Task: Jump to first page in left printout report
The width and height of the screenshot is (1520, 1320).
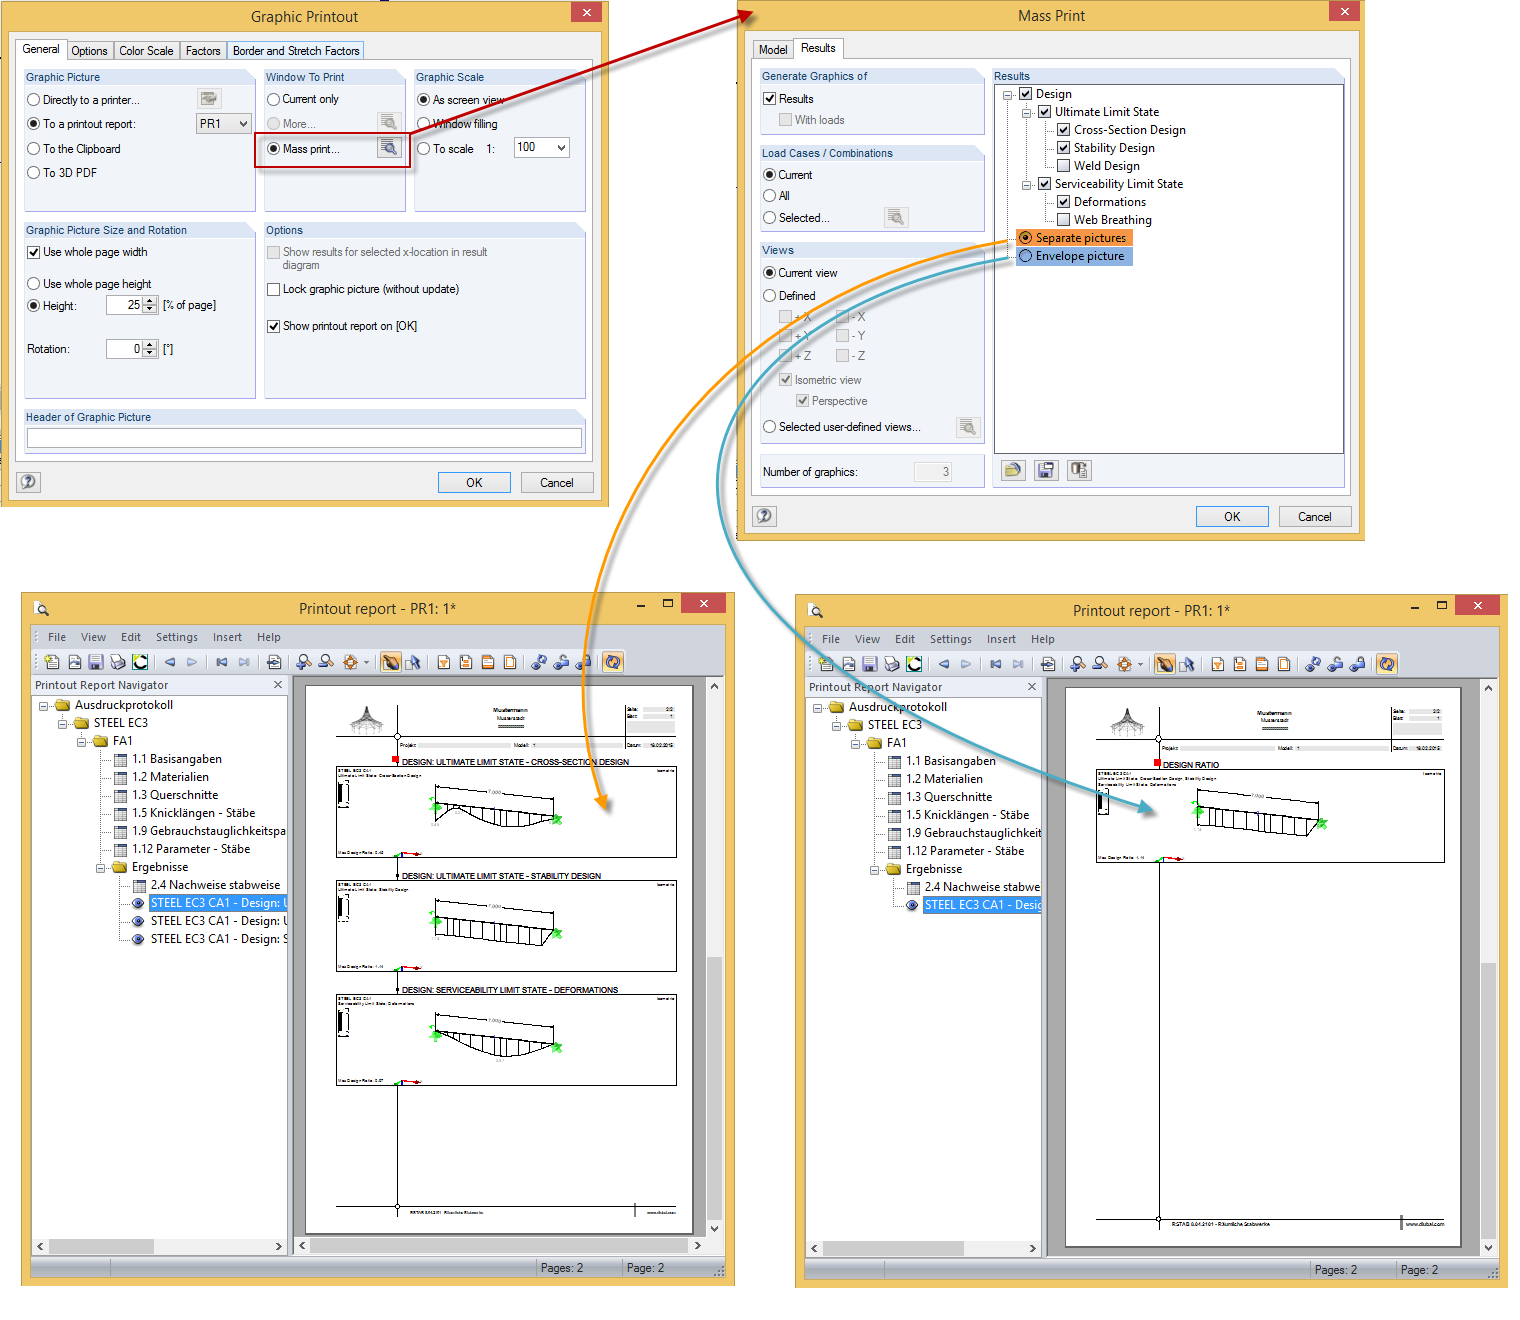Action: click(221, 662)
